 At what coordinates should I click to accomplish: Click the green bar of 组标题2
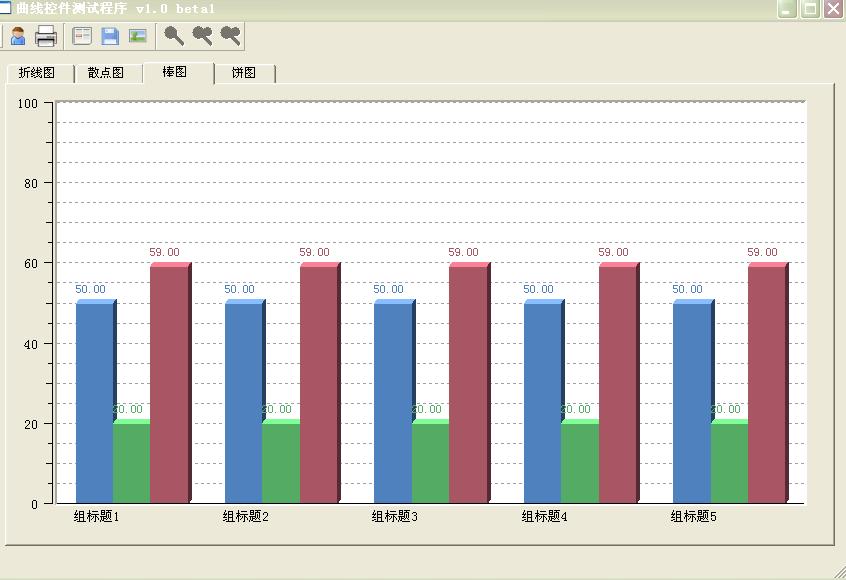(281, 463)
